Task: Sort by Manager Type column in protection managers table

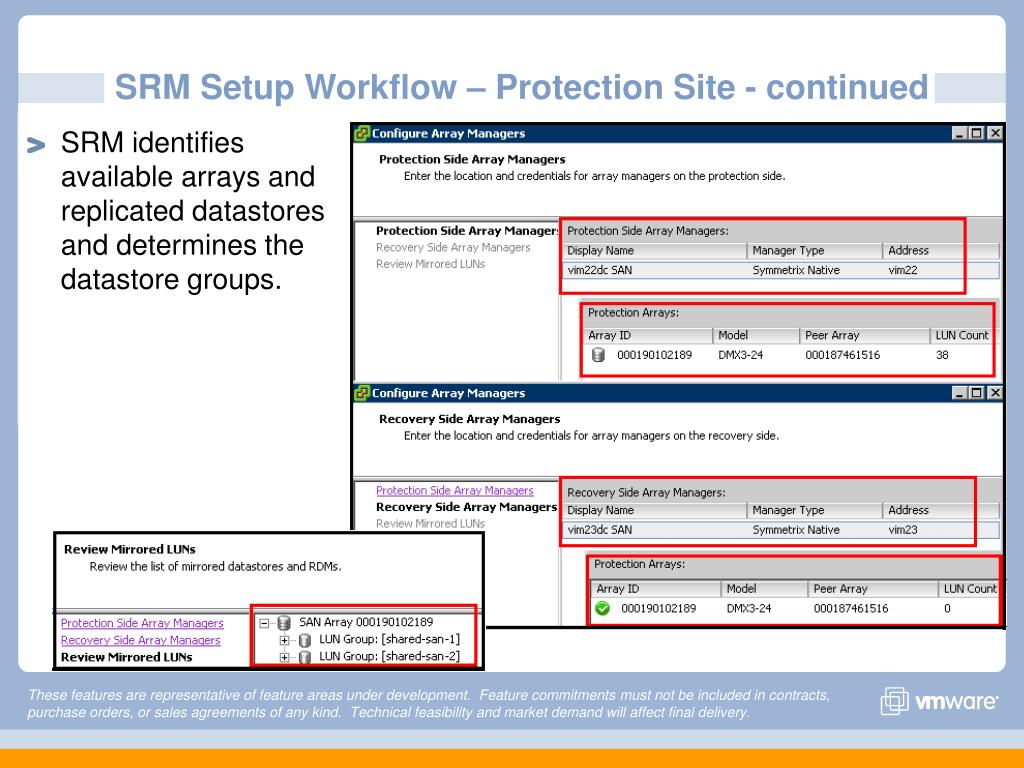Action: click(x=814, y=251)
